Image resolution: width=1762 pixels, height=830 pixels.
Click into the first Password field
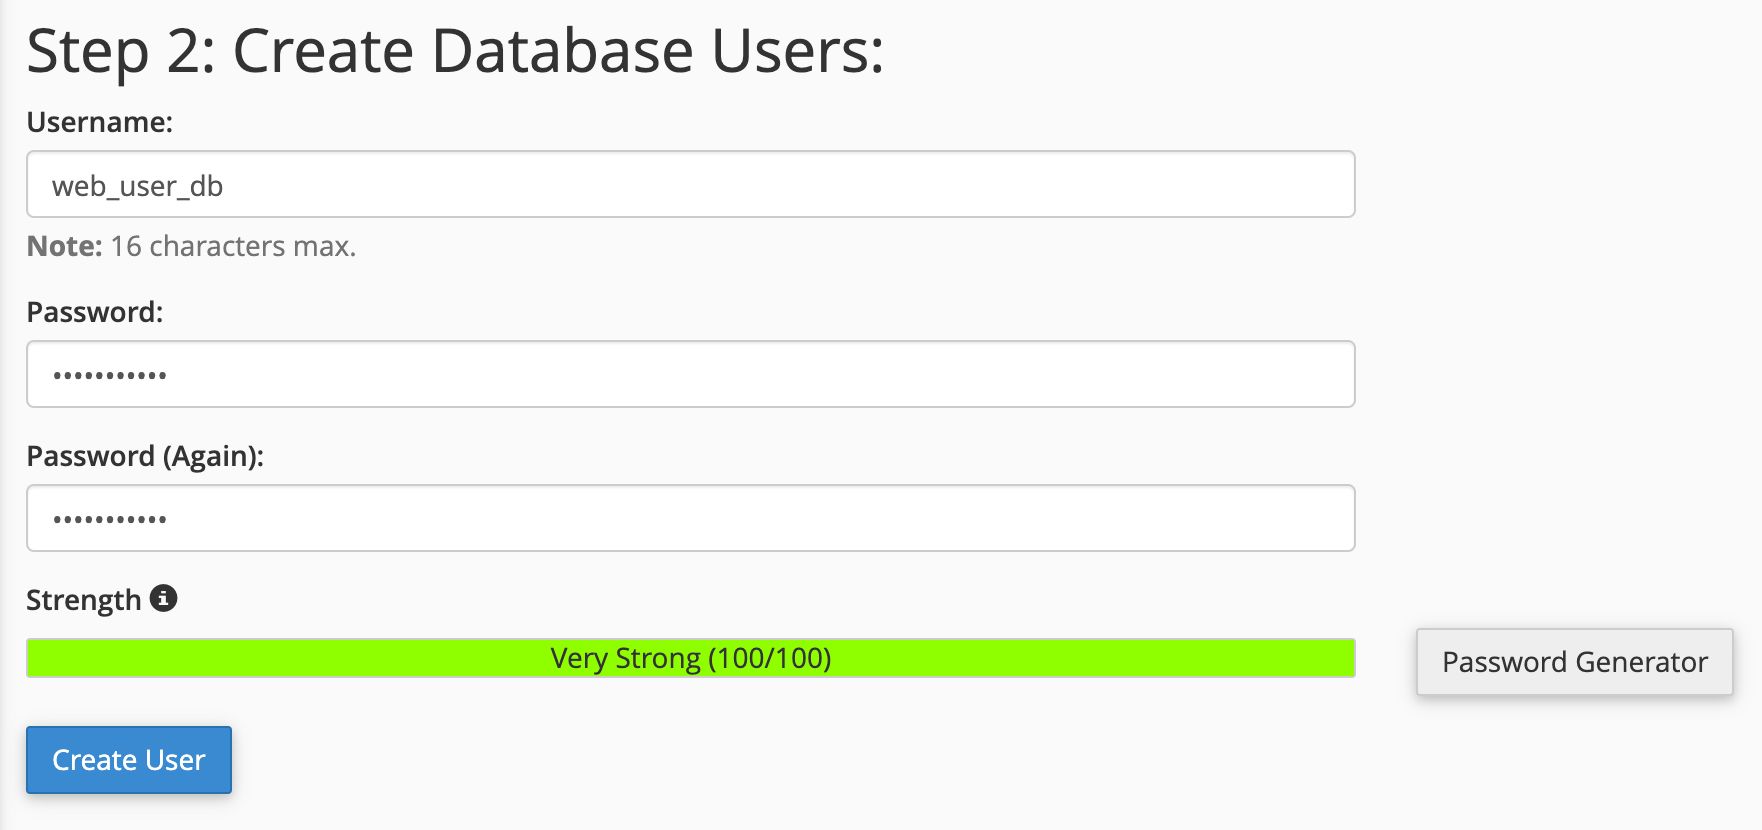pos(690,374)
